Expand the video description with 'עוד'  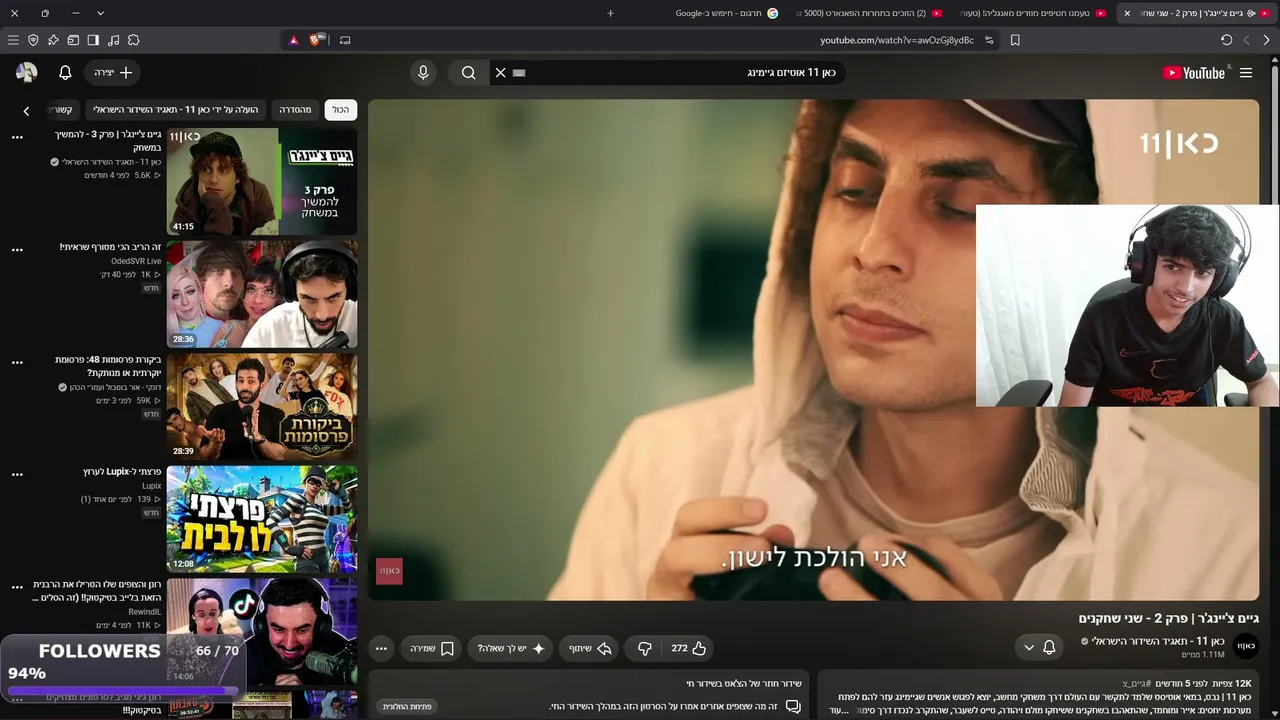[x=840, y=710]
